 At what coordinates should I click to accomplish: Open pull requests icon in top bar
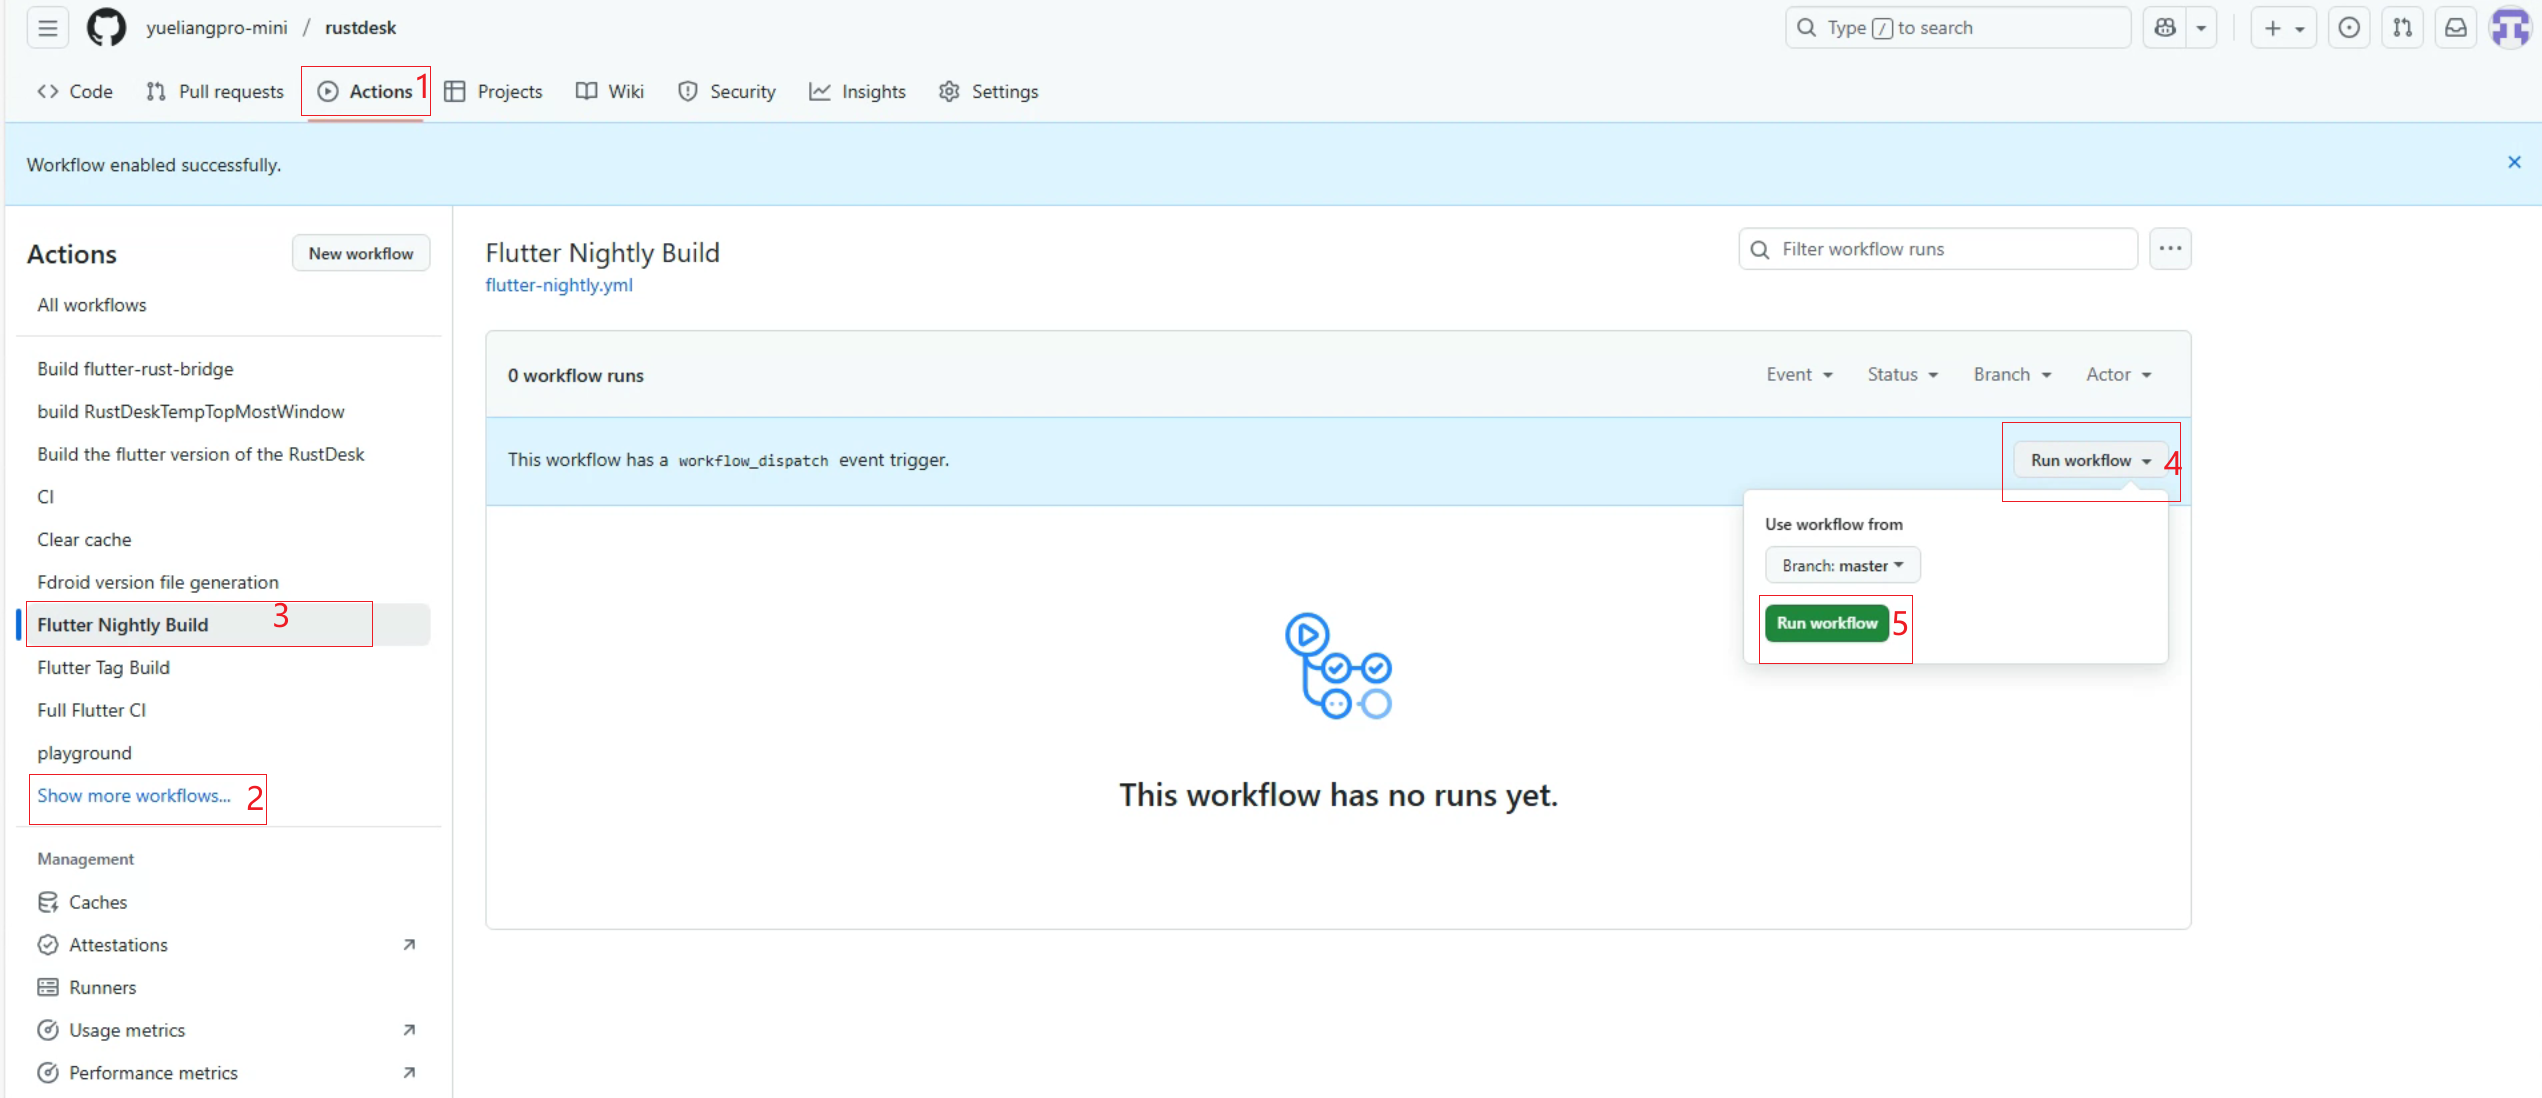click(x=2402, y=28)
